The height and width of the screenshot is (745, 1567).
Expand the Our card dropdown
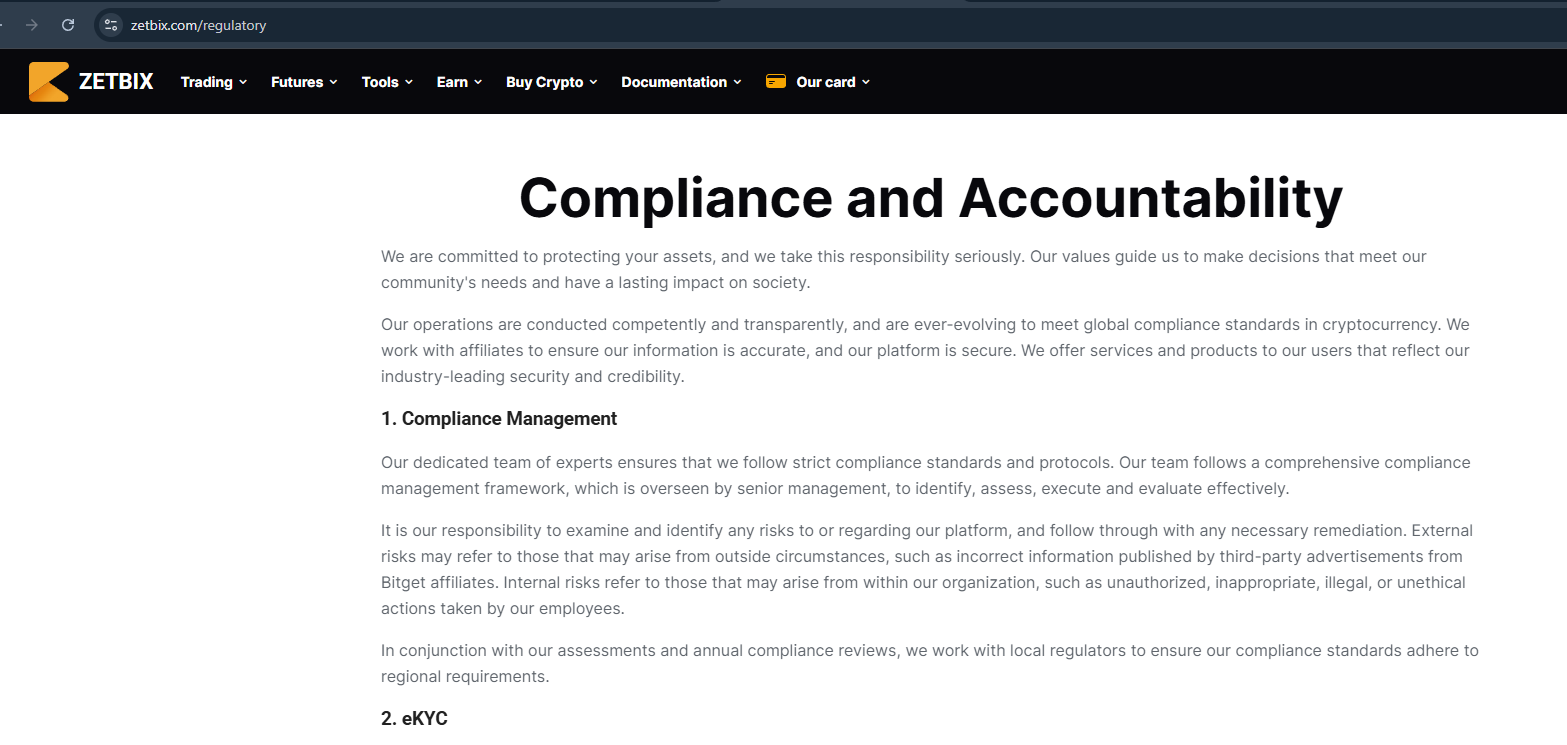click(833, 82)
